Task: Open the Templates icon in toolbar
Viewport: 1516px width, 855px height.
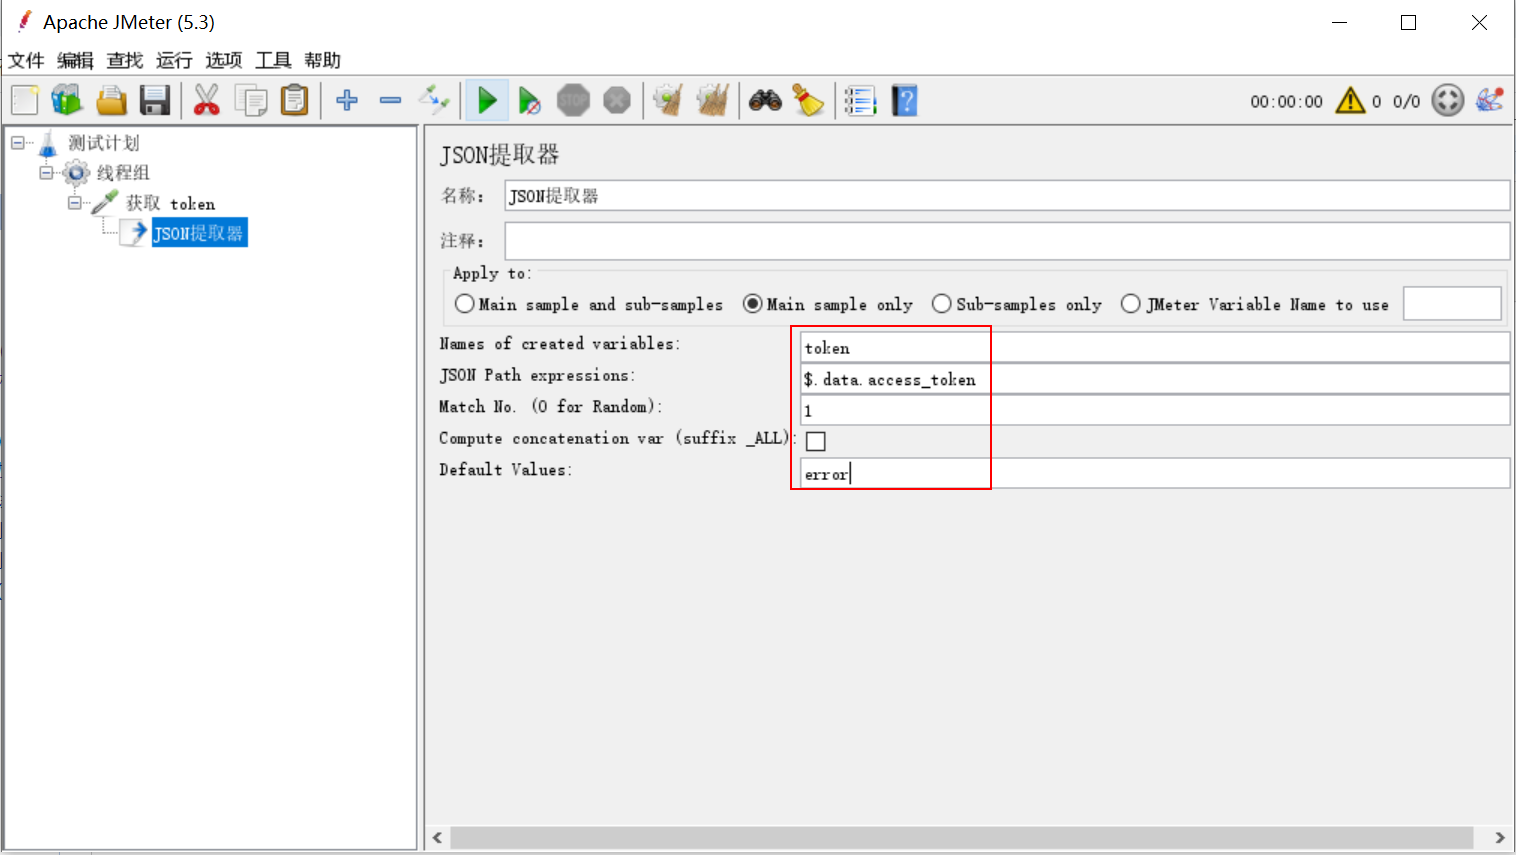Action: click(x=67, y=100)
